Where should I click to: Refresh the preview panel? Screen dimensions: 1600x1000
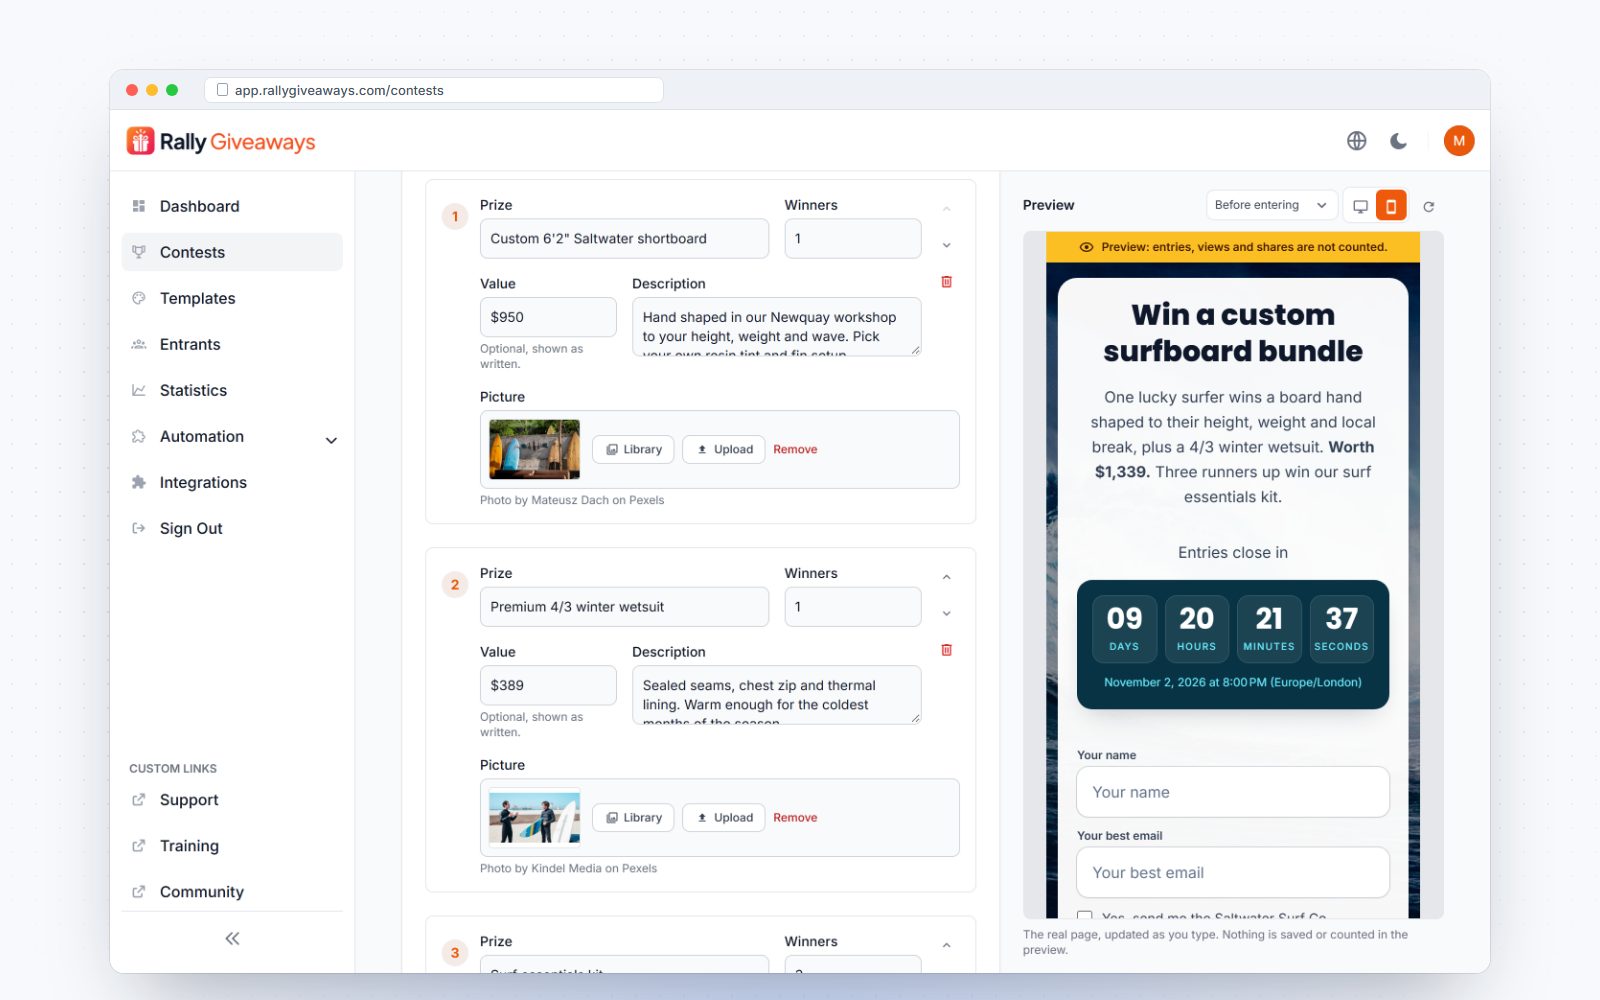click(x=1429, y=206)
